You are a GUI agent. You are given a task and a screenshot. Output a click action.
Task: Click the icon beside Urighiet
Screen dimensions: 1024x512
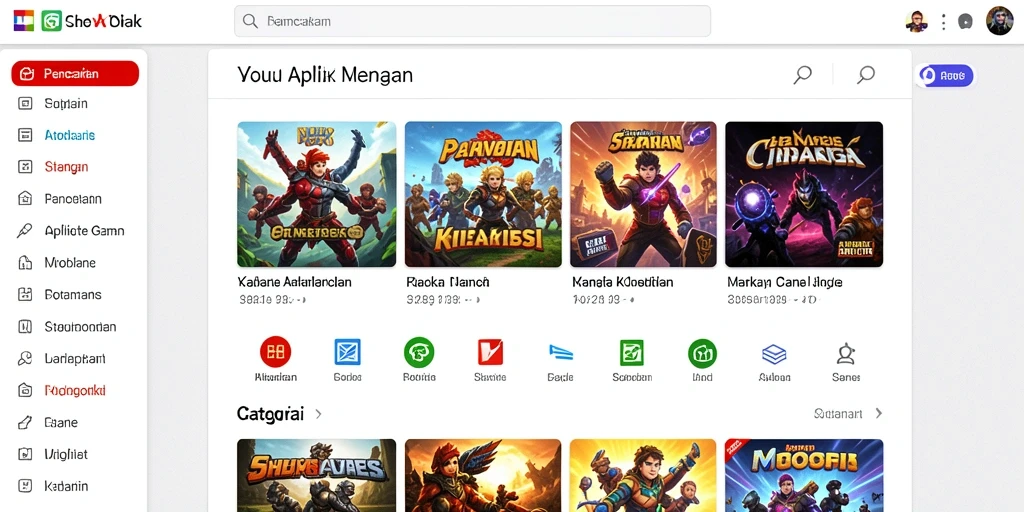(x=25, y=454)
